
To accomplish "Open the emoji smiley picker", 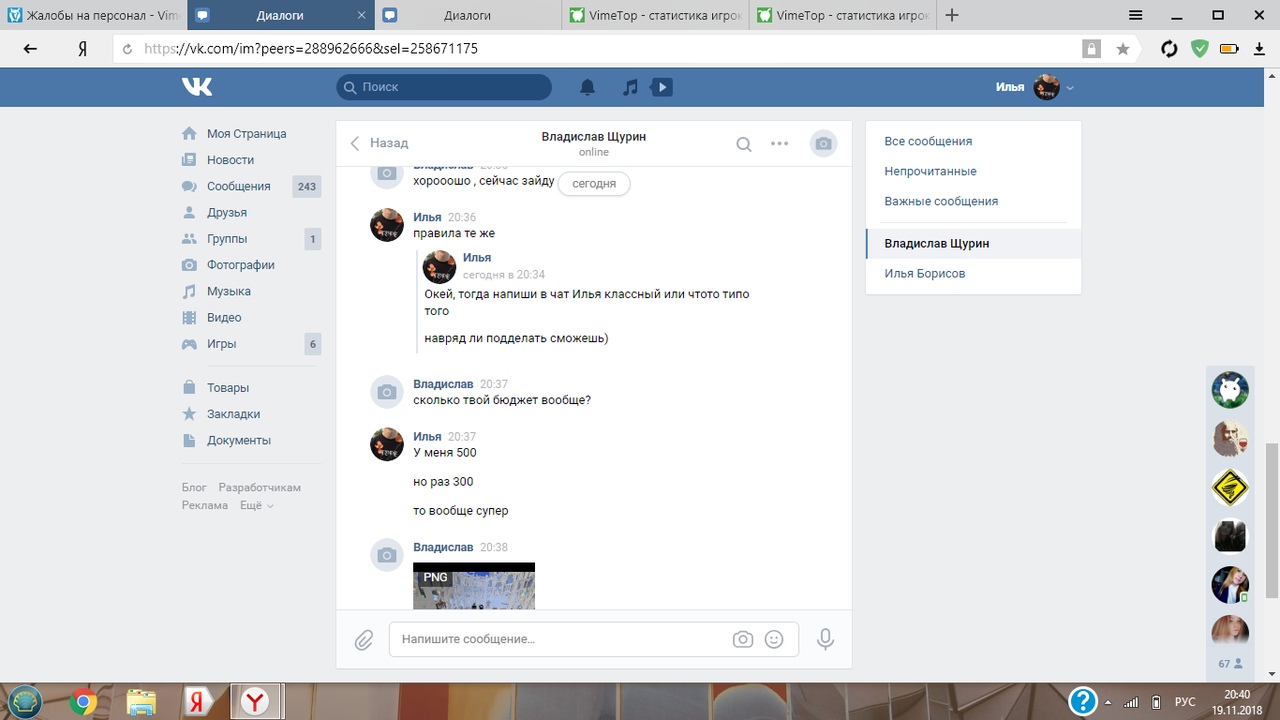I will pos(774,639).
